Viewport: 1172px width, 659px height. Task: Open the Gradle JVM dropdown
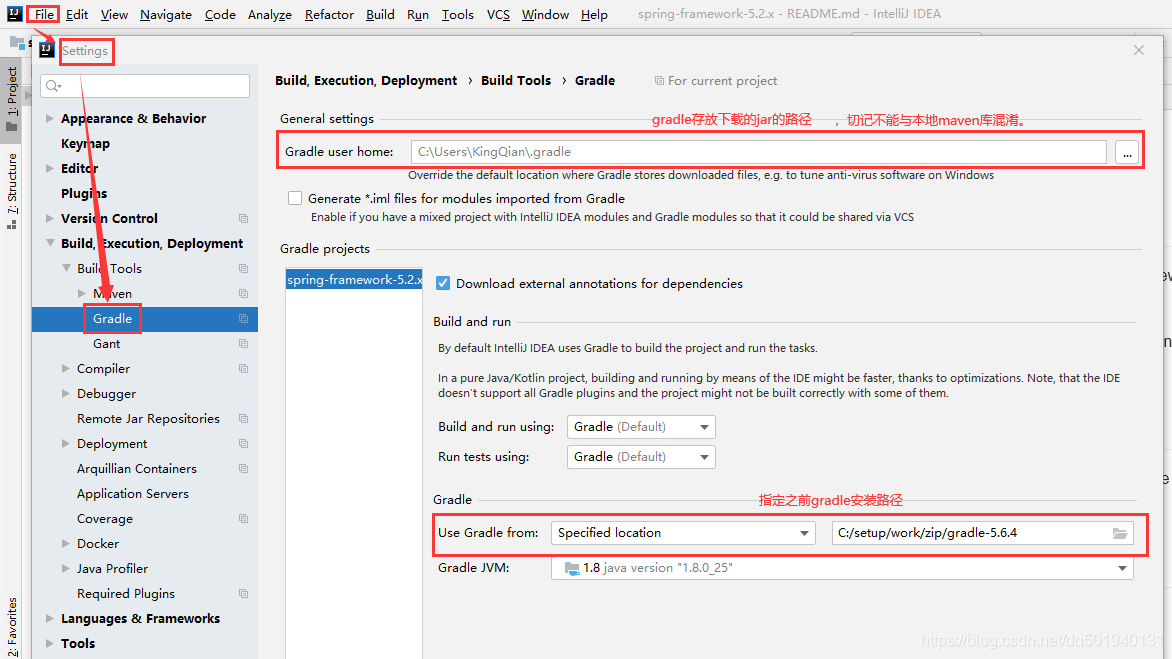pos(842,568)
